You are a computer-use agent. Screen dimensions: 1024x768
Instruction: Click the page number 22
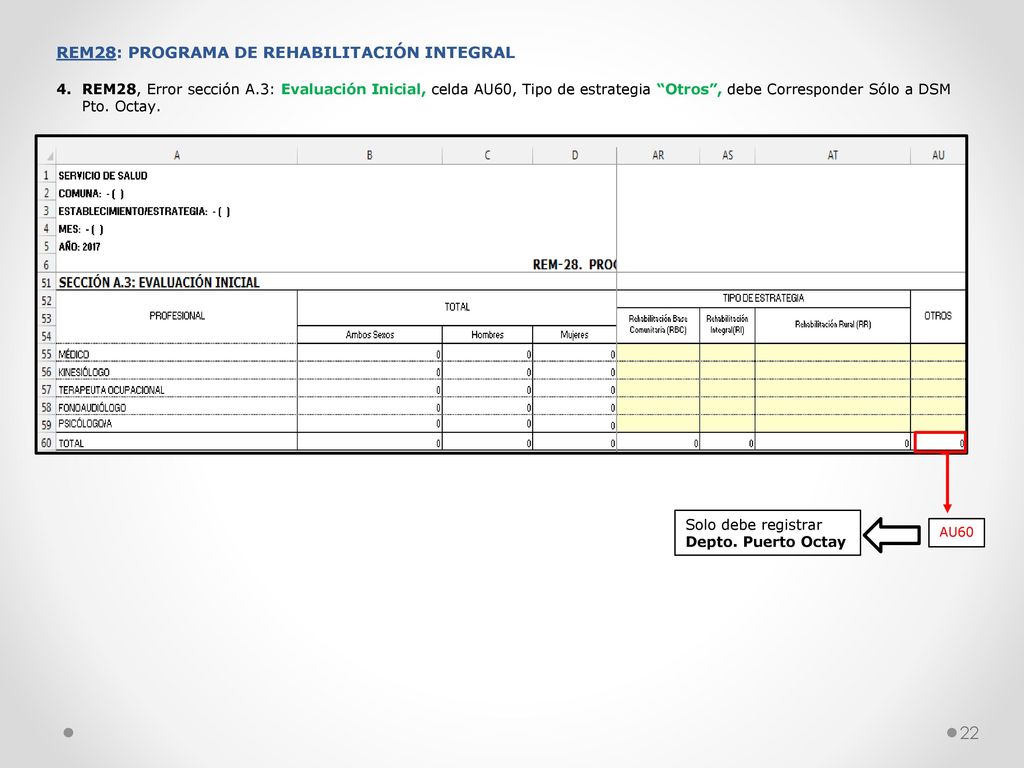[969, 733]
